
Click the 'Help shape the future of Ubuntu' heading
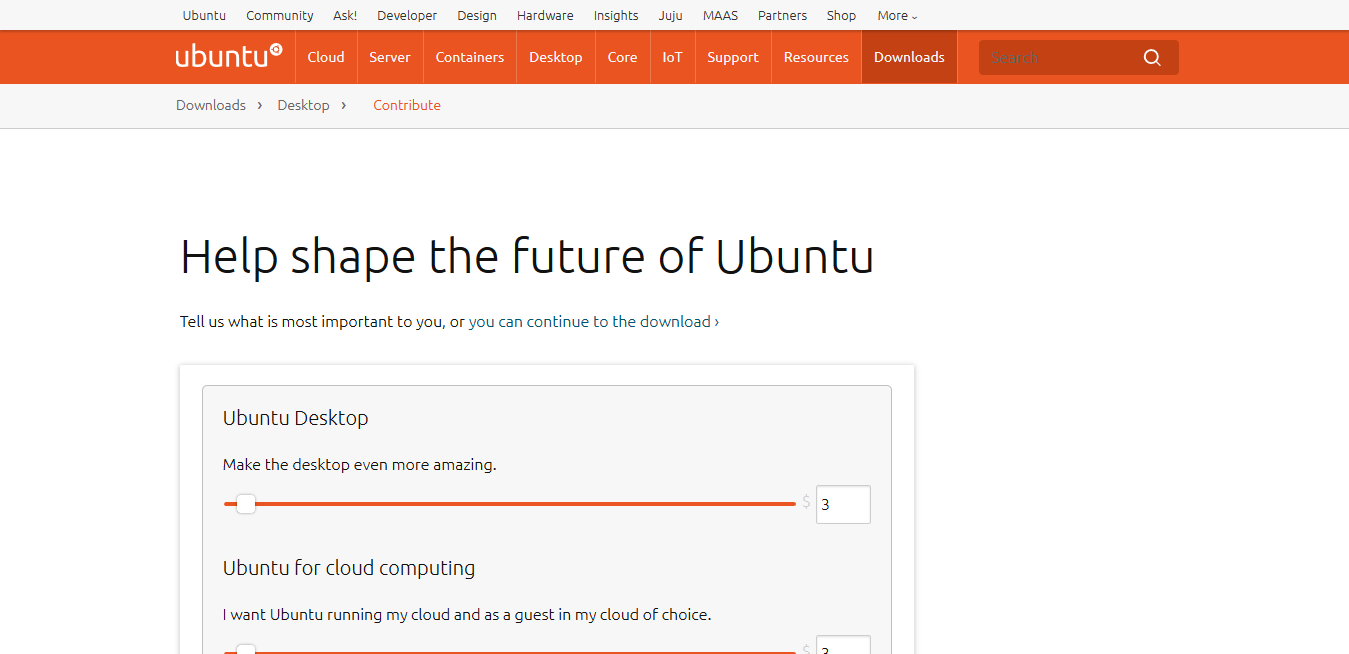click(527, 257)
